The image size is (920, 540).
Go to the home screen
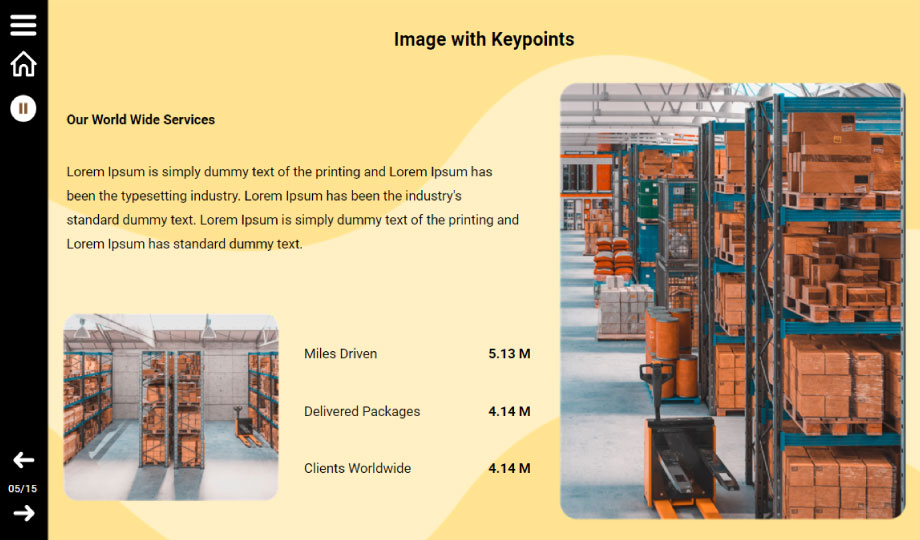point(23,64)
